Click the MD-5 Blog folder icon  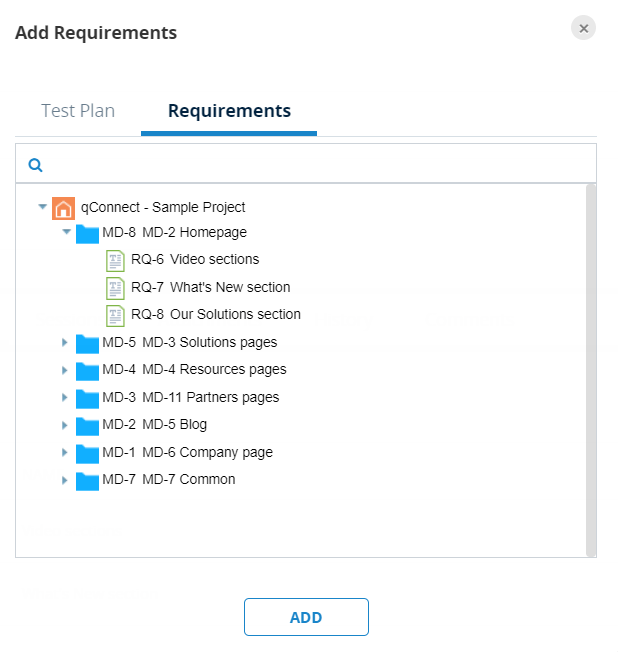pyautogui.click(x=87, y=425)
